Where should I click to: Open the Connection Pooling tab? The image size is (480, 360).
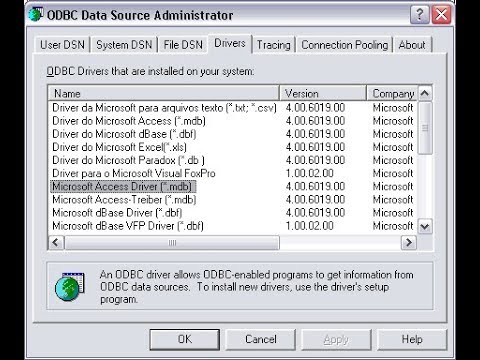345,45
